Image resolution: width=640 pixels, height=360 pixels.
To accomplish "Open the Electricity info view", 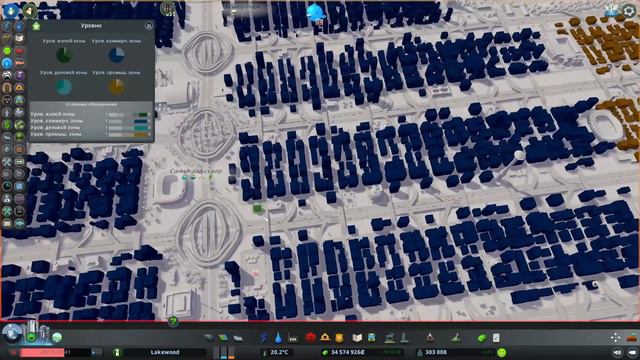I will (7, 27).
